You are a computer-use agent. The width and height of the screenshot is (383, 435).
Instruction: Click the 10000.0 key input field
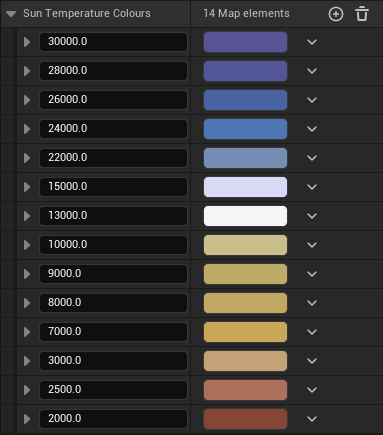coord(113,245)
